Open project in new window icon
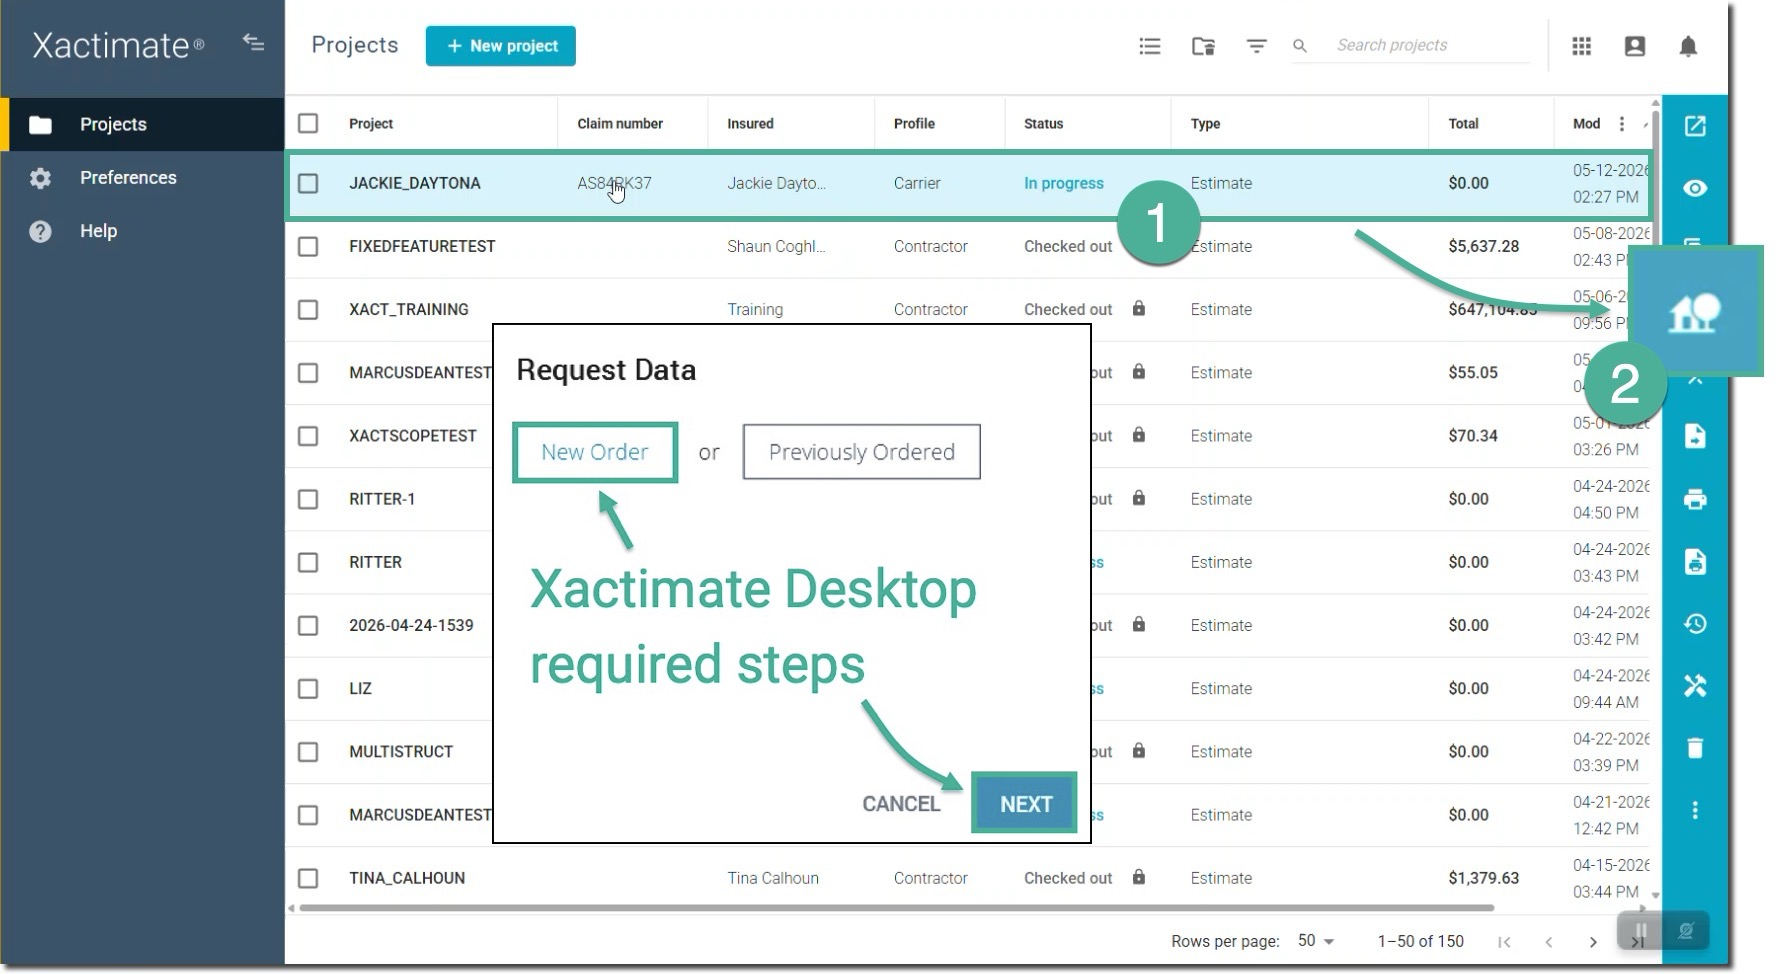This screenshot has height=974, width=1776. click(1695, 126)
